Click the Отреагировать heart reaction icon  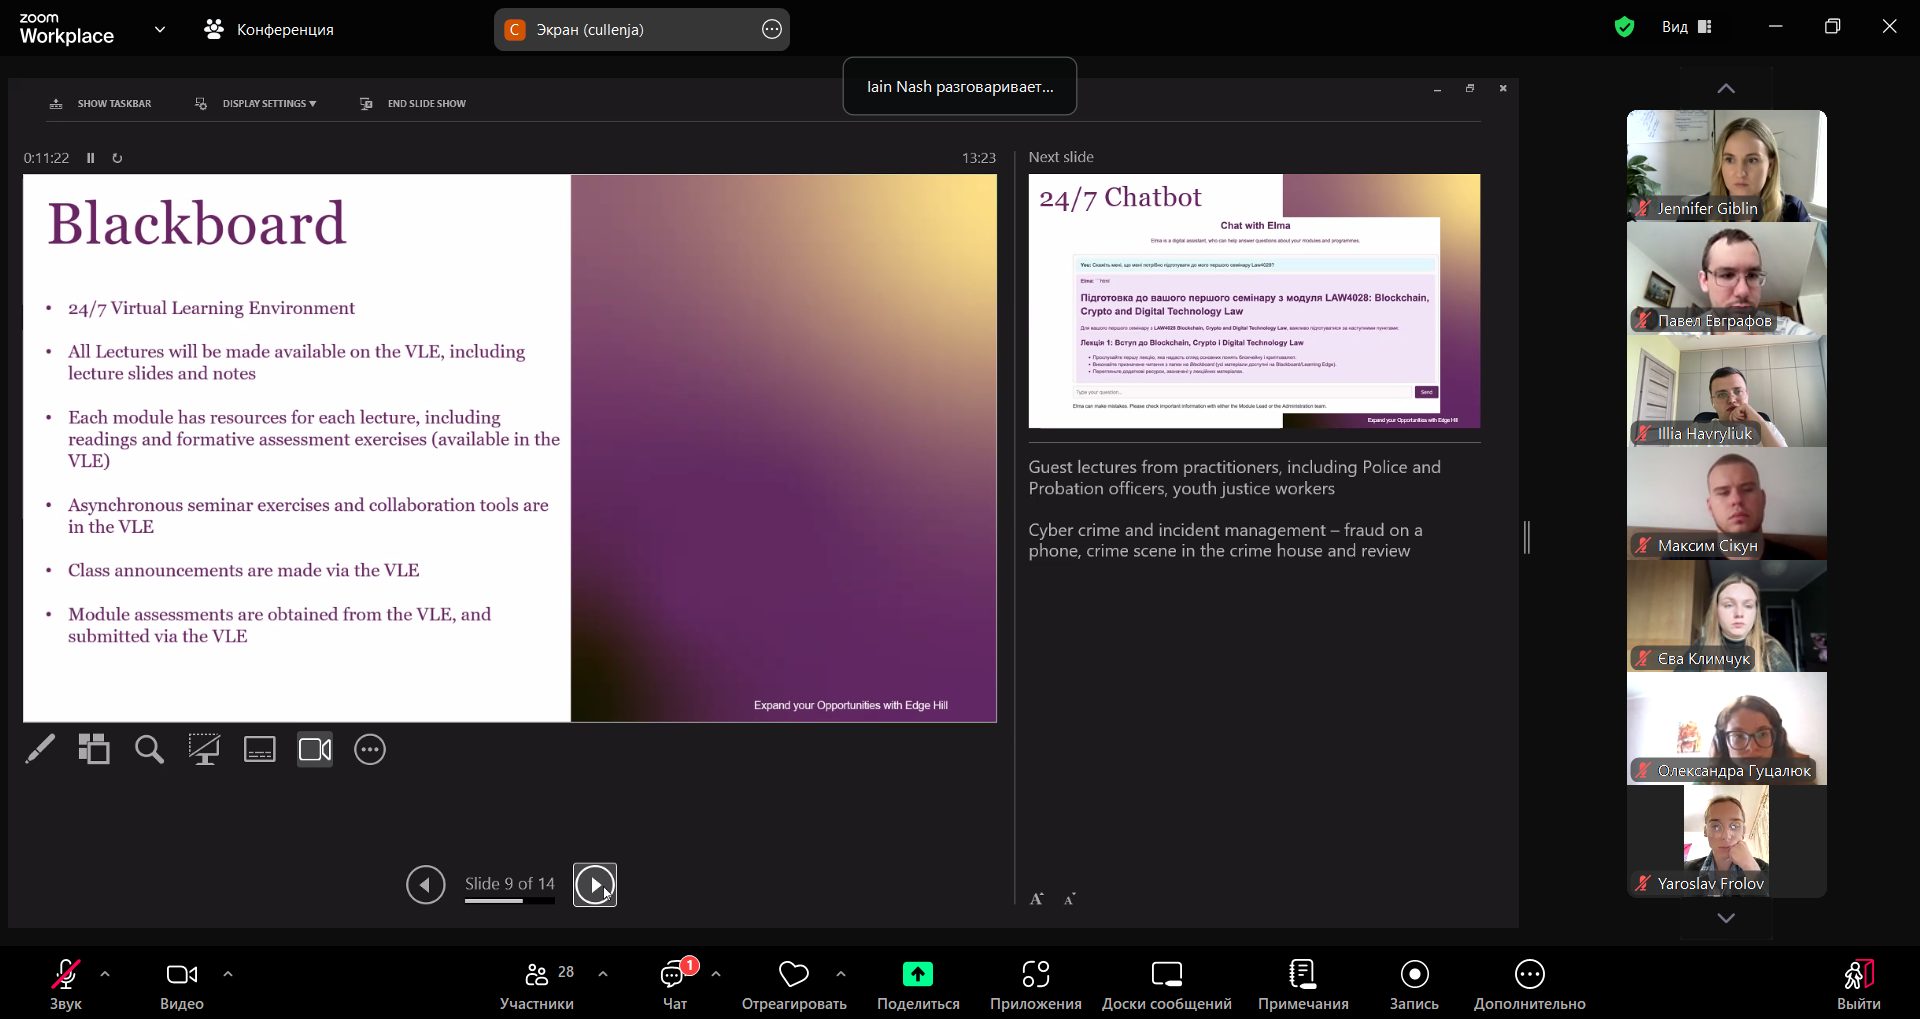(793, 974)
